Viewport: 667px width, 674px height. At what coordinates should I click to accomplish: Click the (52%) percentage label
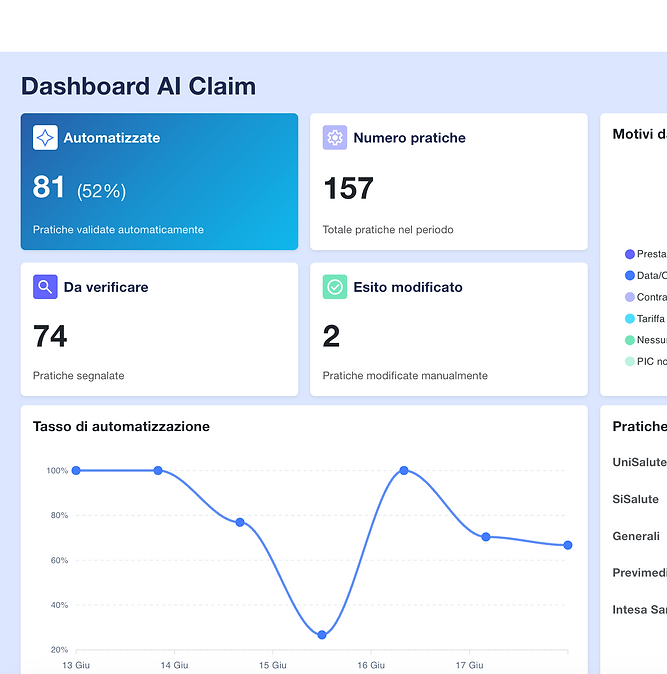click(101, 191)
